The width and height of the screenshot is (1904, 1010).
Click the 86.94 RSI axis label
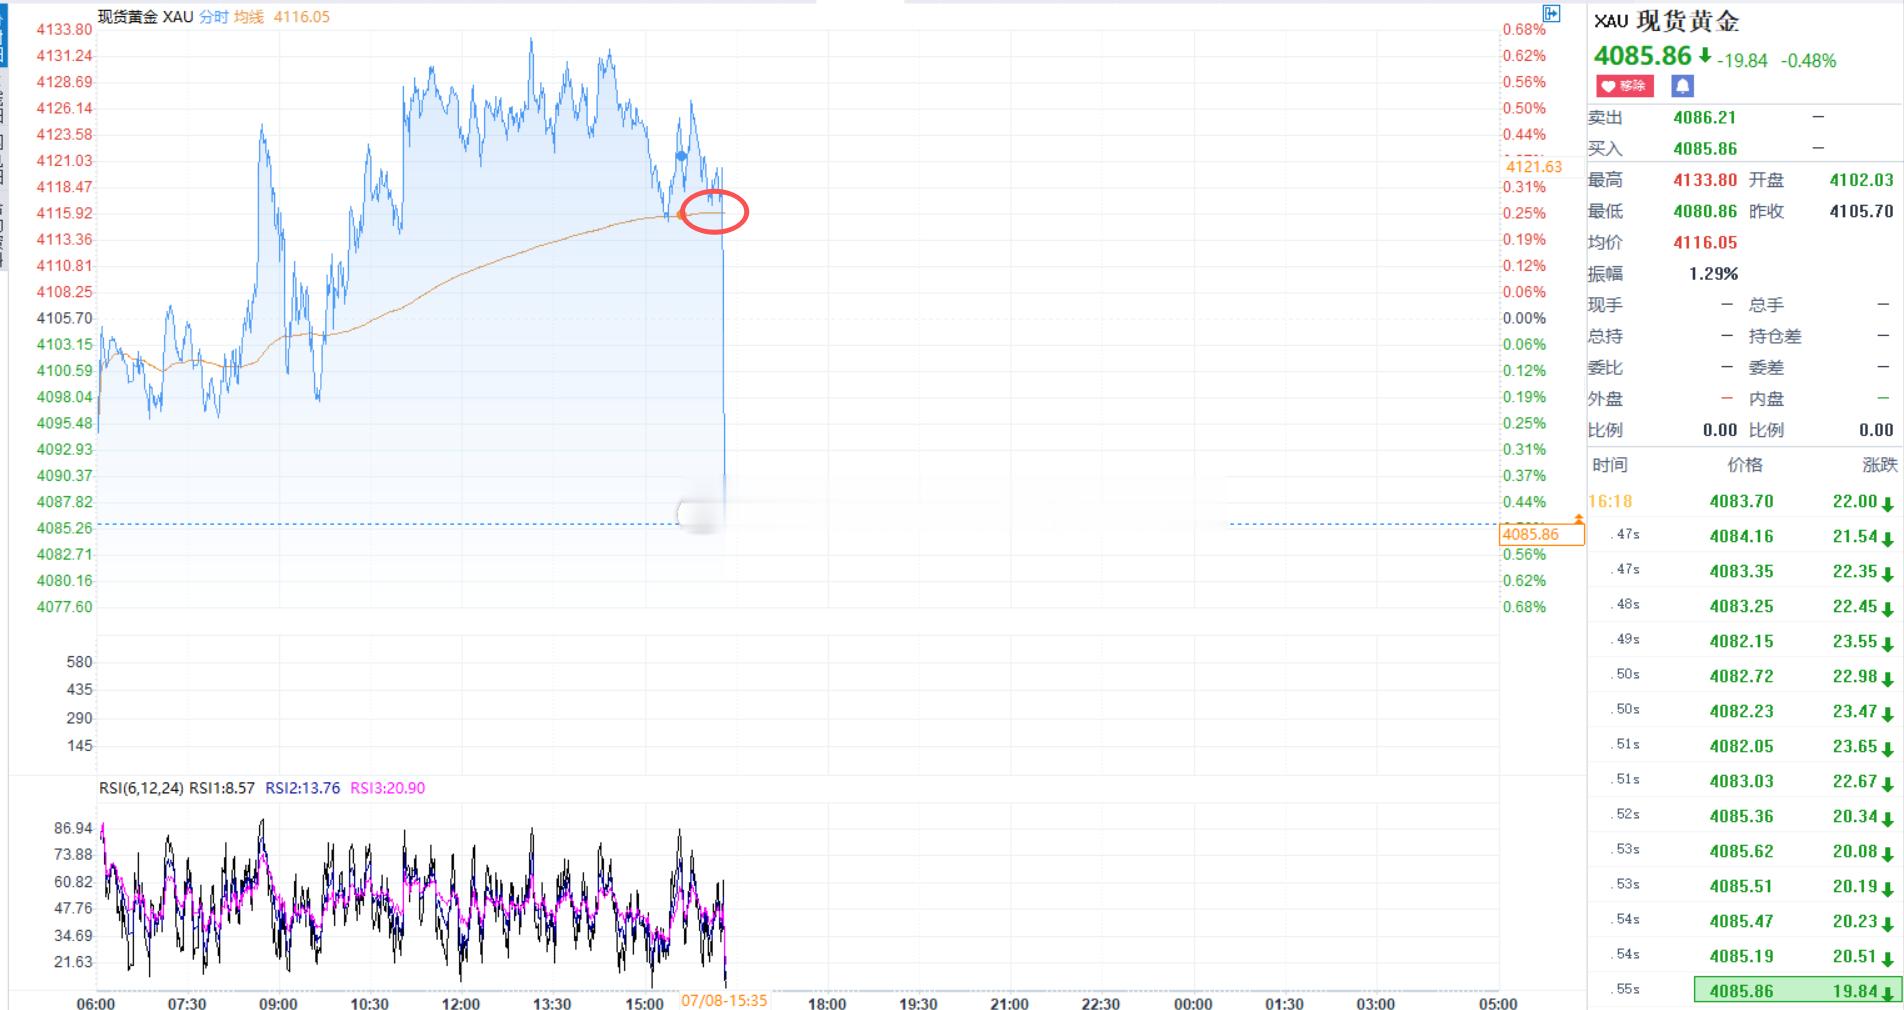click(x=73, y=828)
